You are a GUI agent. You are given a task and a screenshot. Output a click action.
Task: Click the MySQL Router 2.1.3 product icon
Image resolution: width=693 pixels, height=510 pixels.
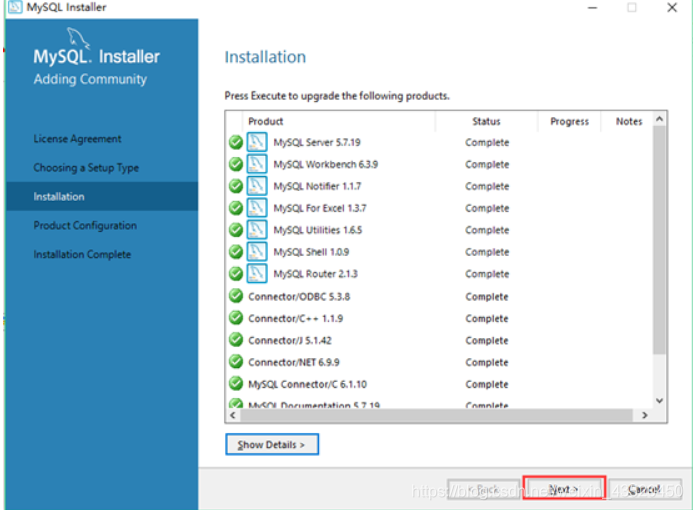(257, 274)
